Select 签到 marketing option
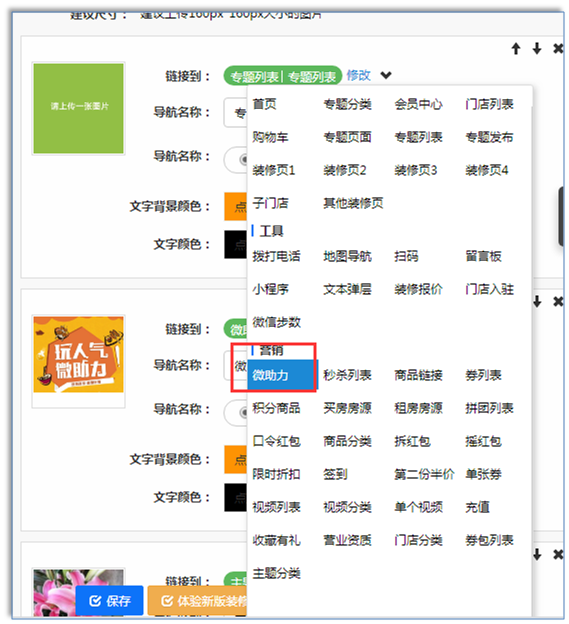 click(335, 474)
